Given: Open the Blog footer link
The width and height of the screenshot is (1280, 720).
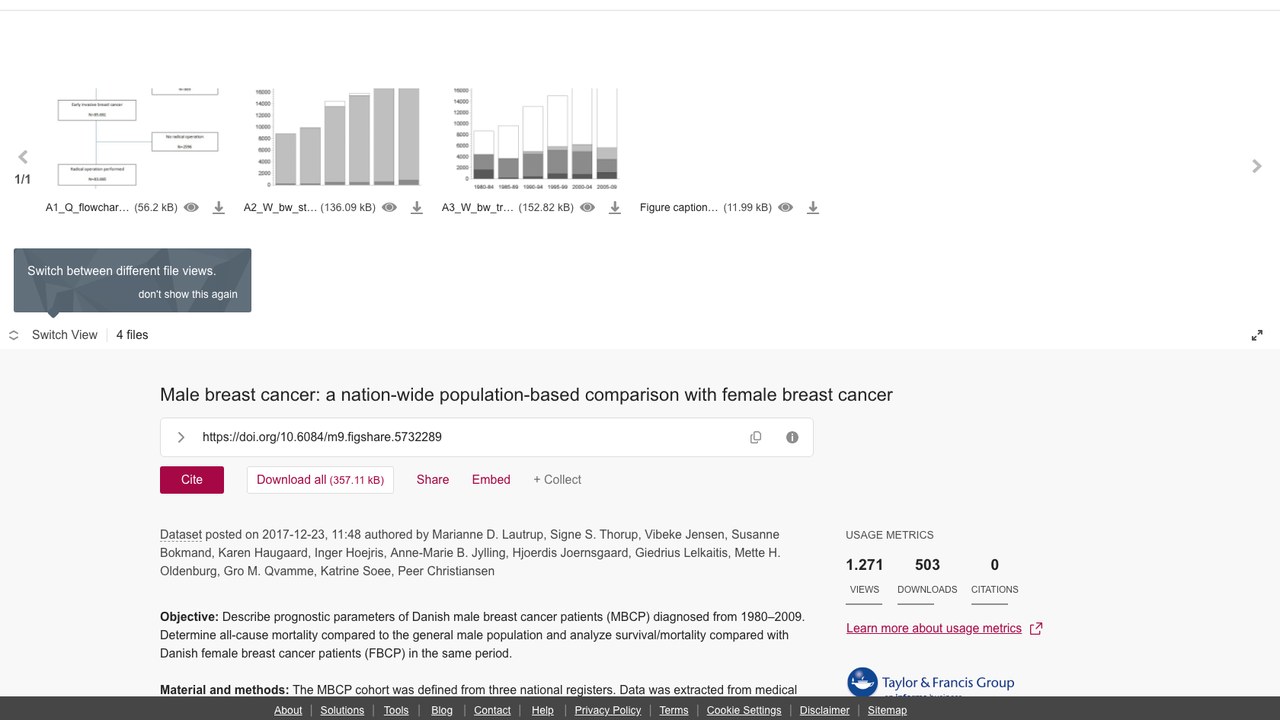Looking at the screenshot, I should [x=442, y=710].
